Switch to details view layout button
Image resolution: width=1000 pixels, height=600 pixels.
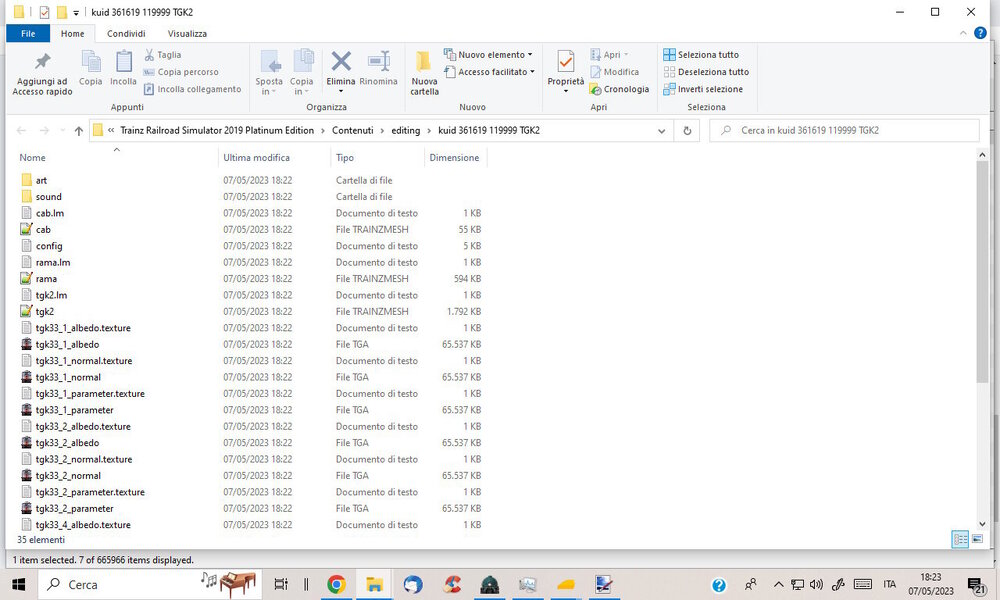point(960,539)
